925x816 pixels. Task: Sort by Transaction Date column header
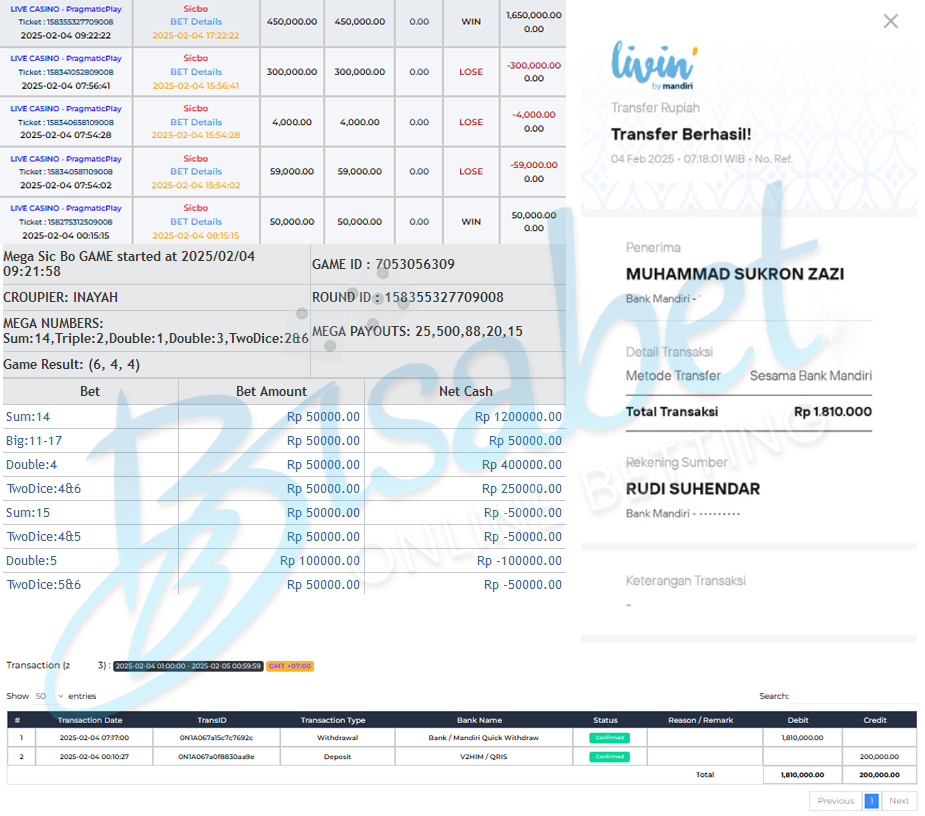coord(90,720)
